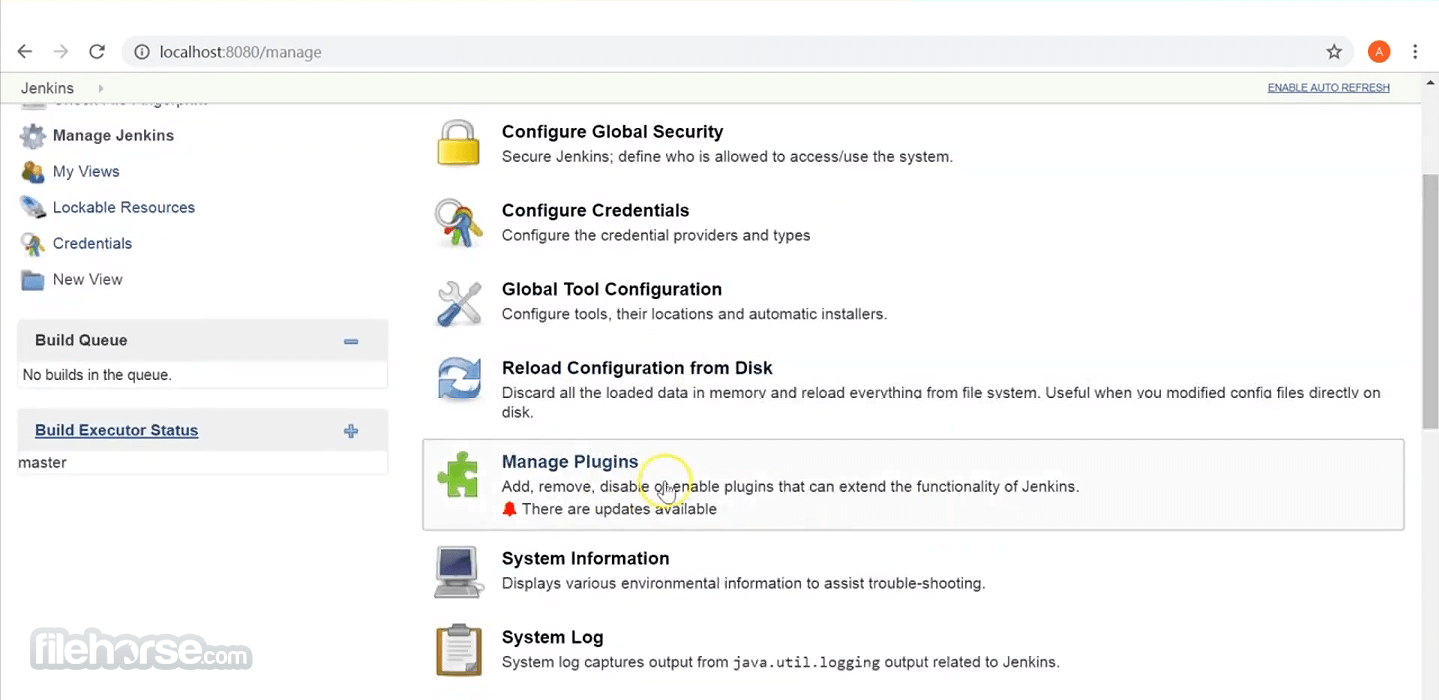This screenshot has width=1439, height=700.
Task: Click the browser forward arrow
Action: [61, 52]
